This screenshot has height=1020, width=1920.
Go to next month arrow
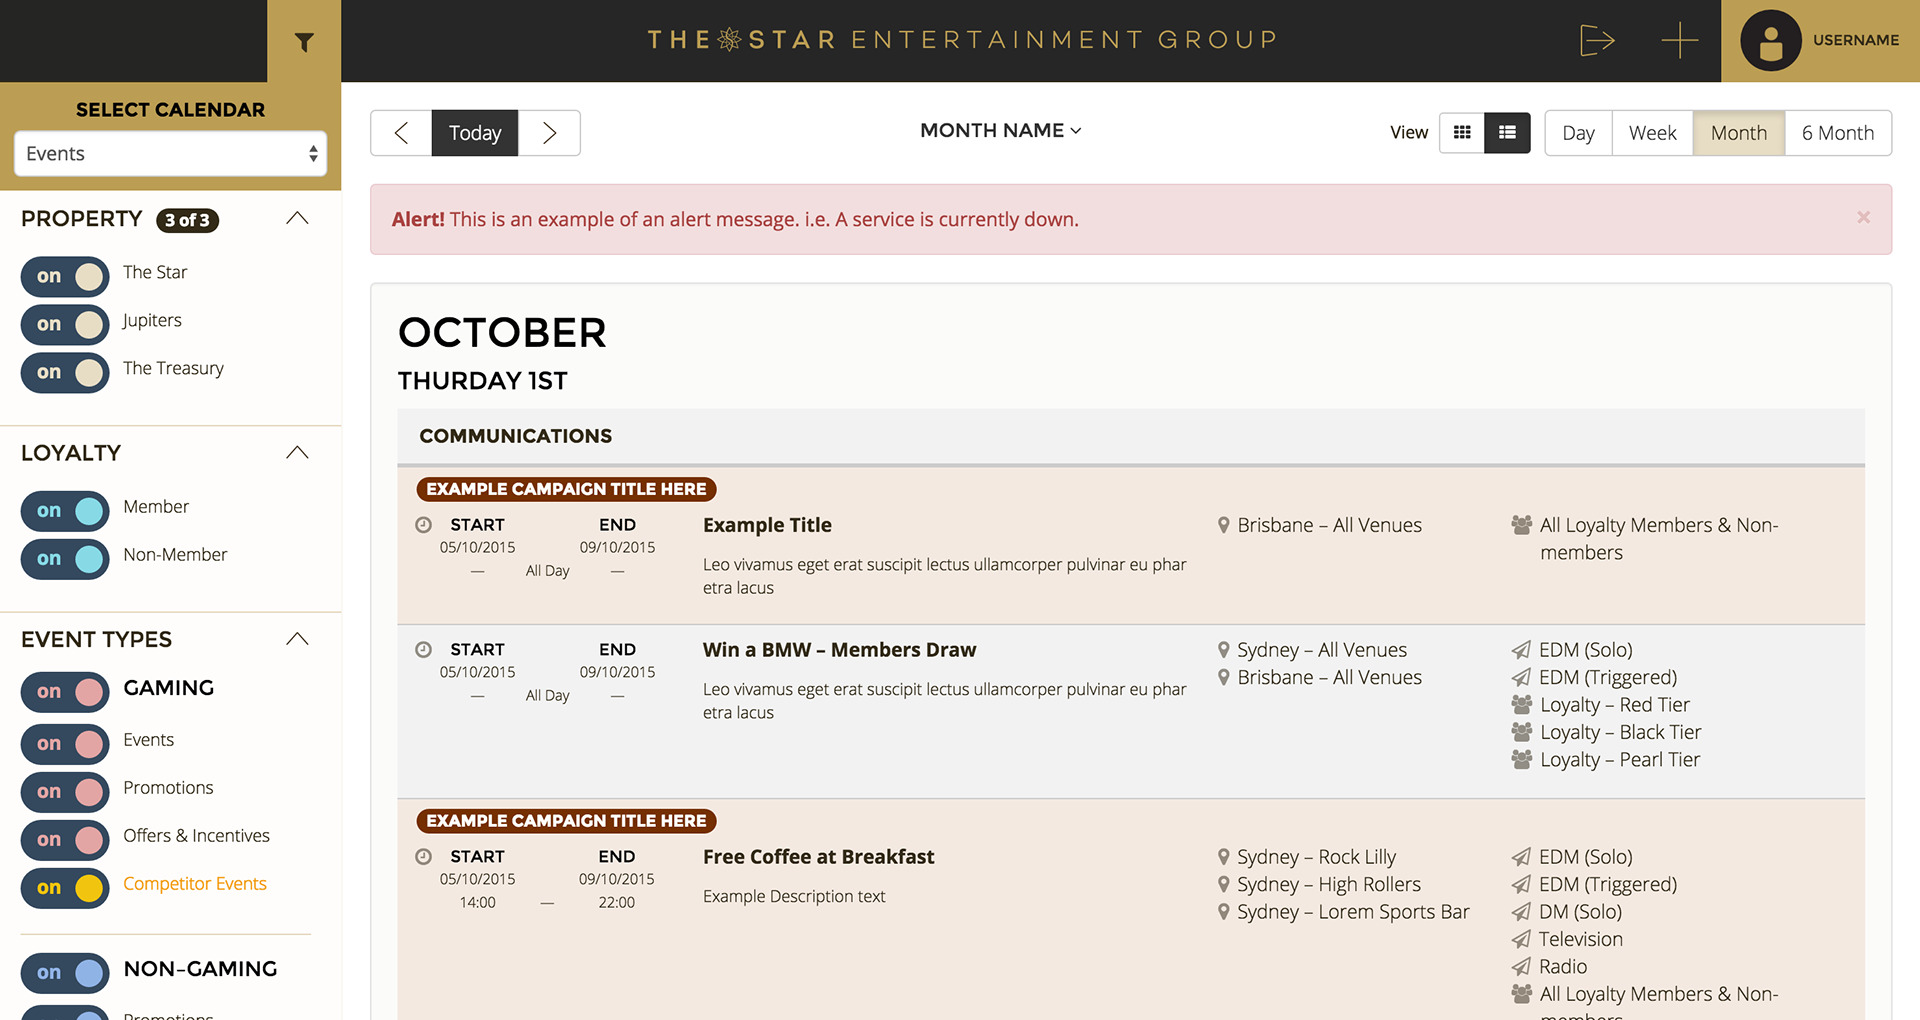(549, 133)
